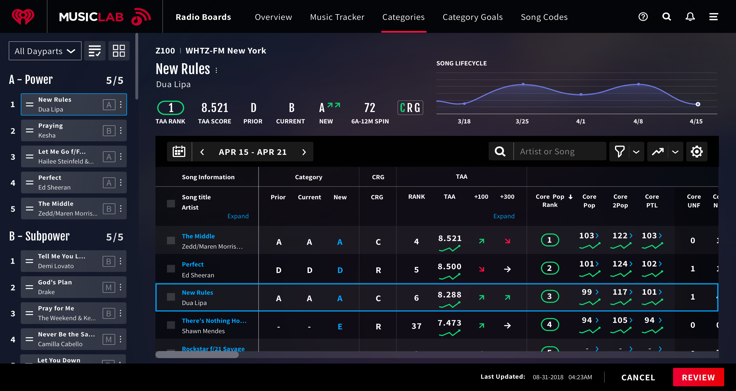Go to next week arrow
The image size is (736, 391).
(x=304, y=152)
